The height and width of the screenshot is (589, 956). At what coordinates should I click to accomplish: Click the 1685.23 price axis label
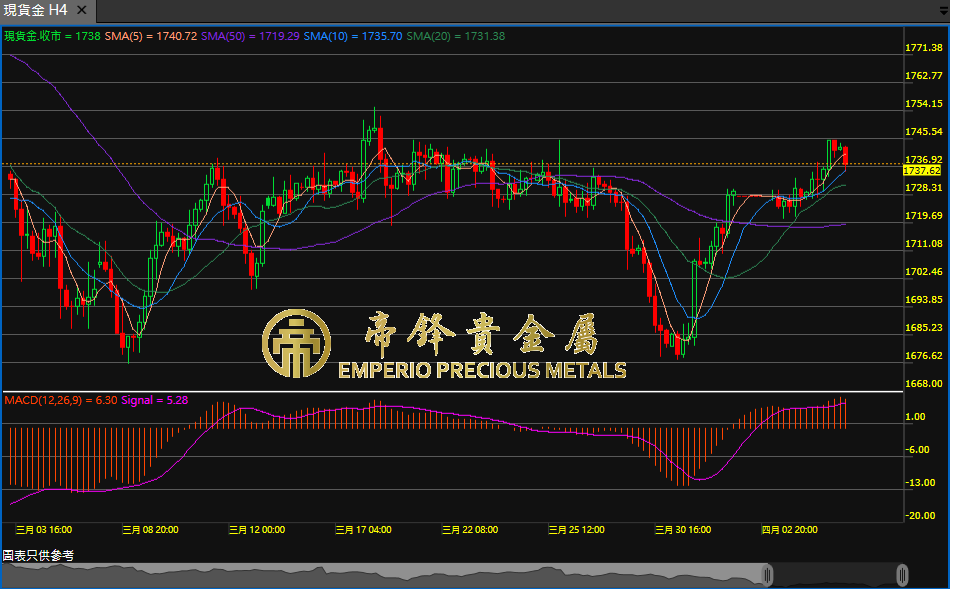click(924, 328)
